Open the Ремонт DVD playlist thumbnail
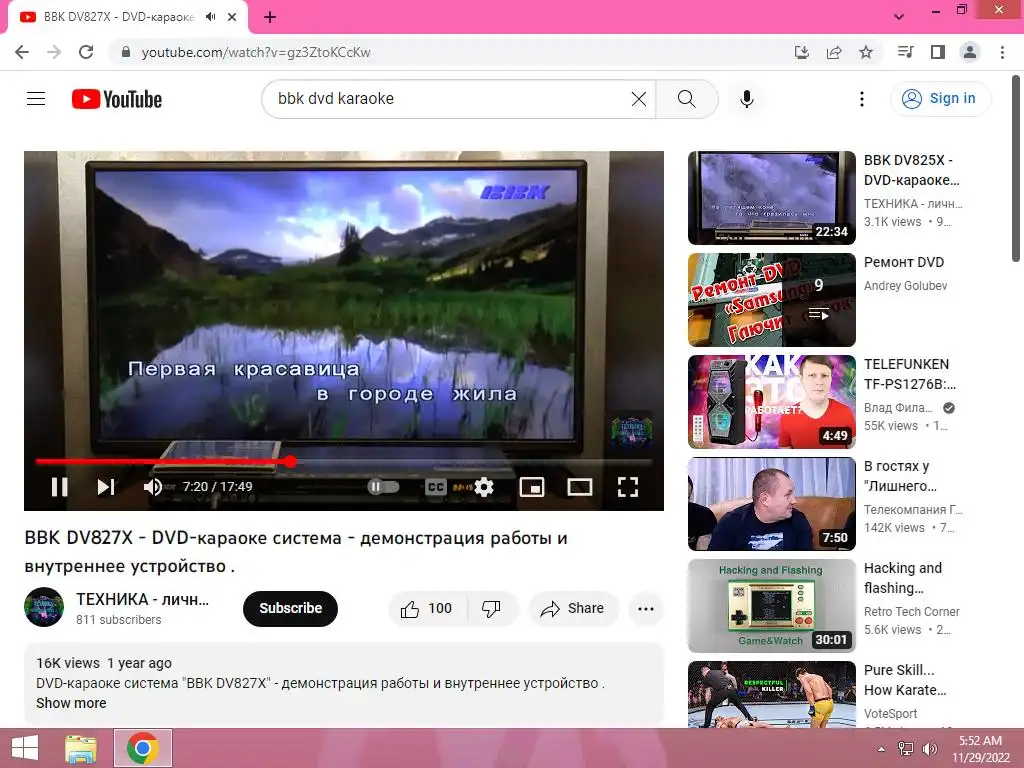 771,300
